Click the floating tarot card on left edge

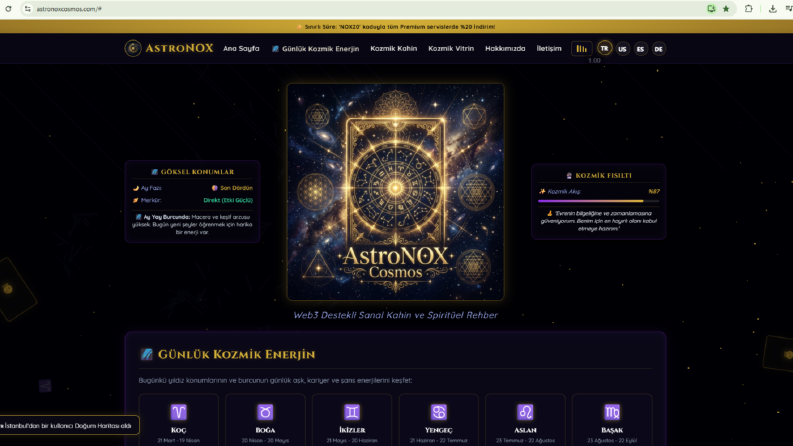[x=15, y=289]
